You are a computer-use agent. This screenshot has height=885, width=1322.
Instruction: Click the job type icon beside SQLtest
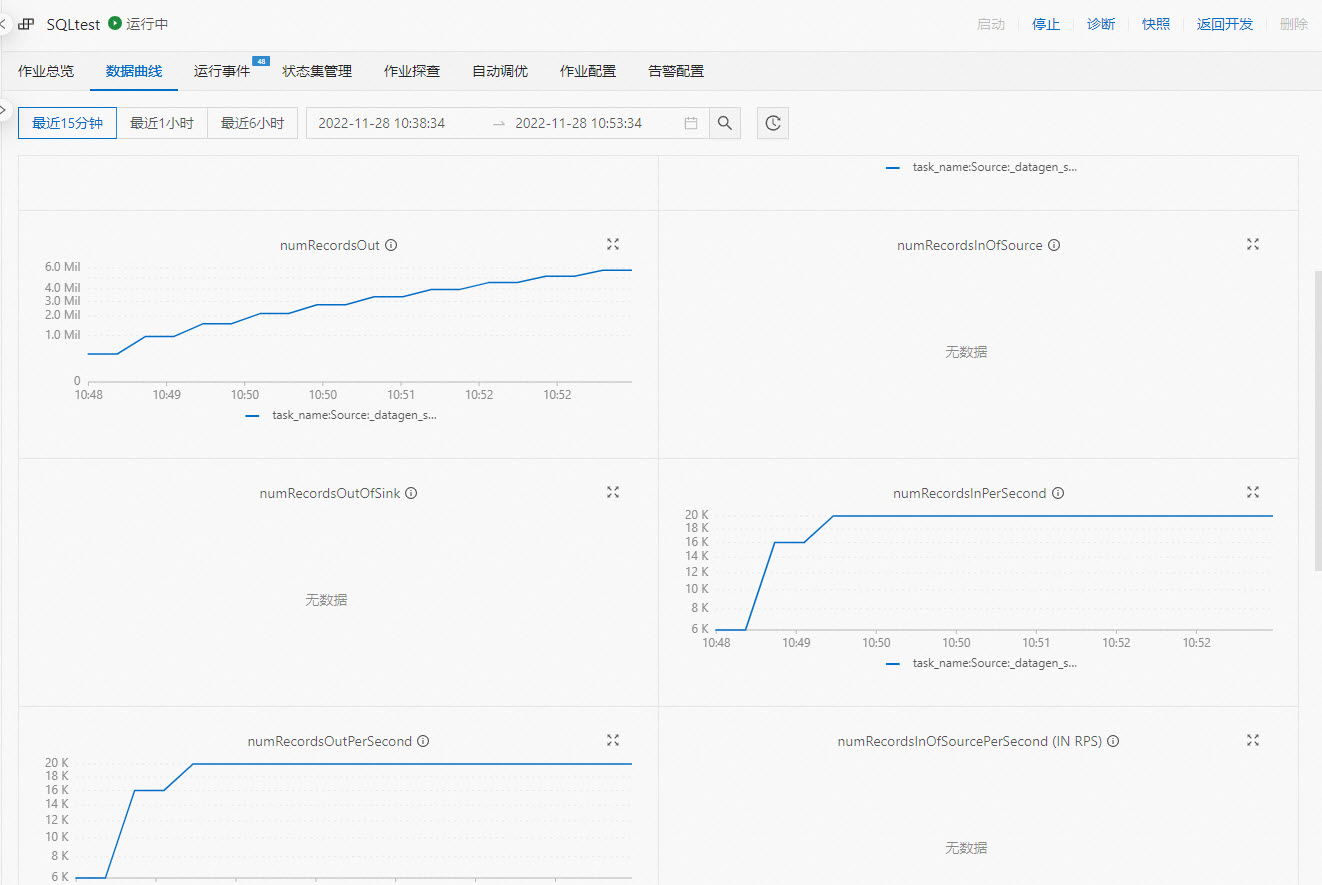[x=26, y=24]
